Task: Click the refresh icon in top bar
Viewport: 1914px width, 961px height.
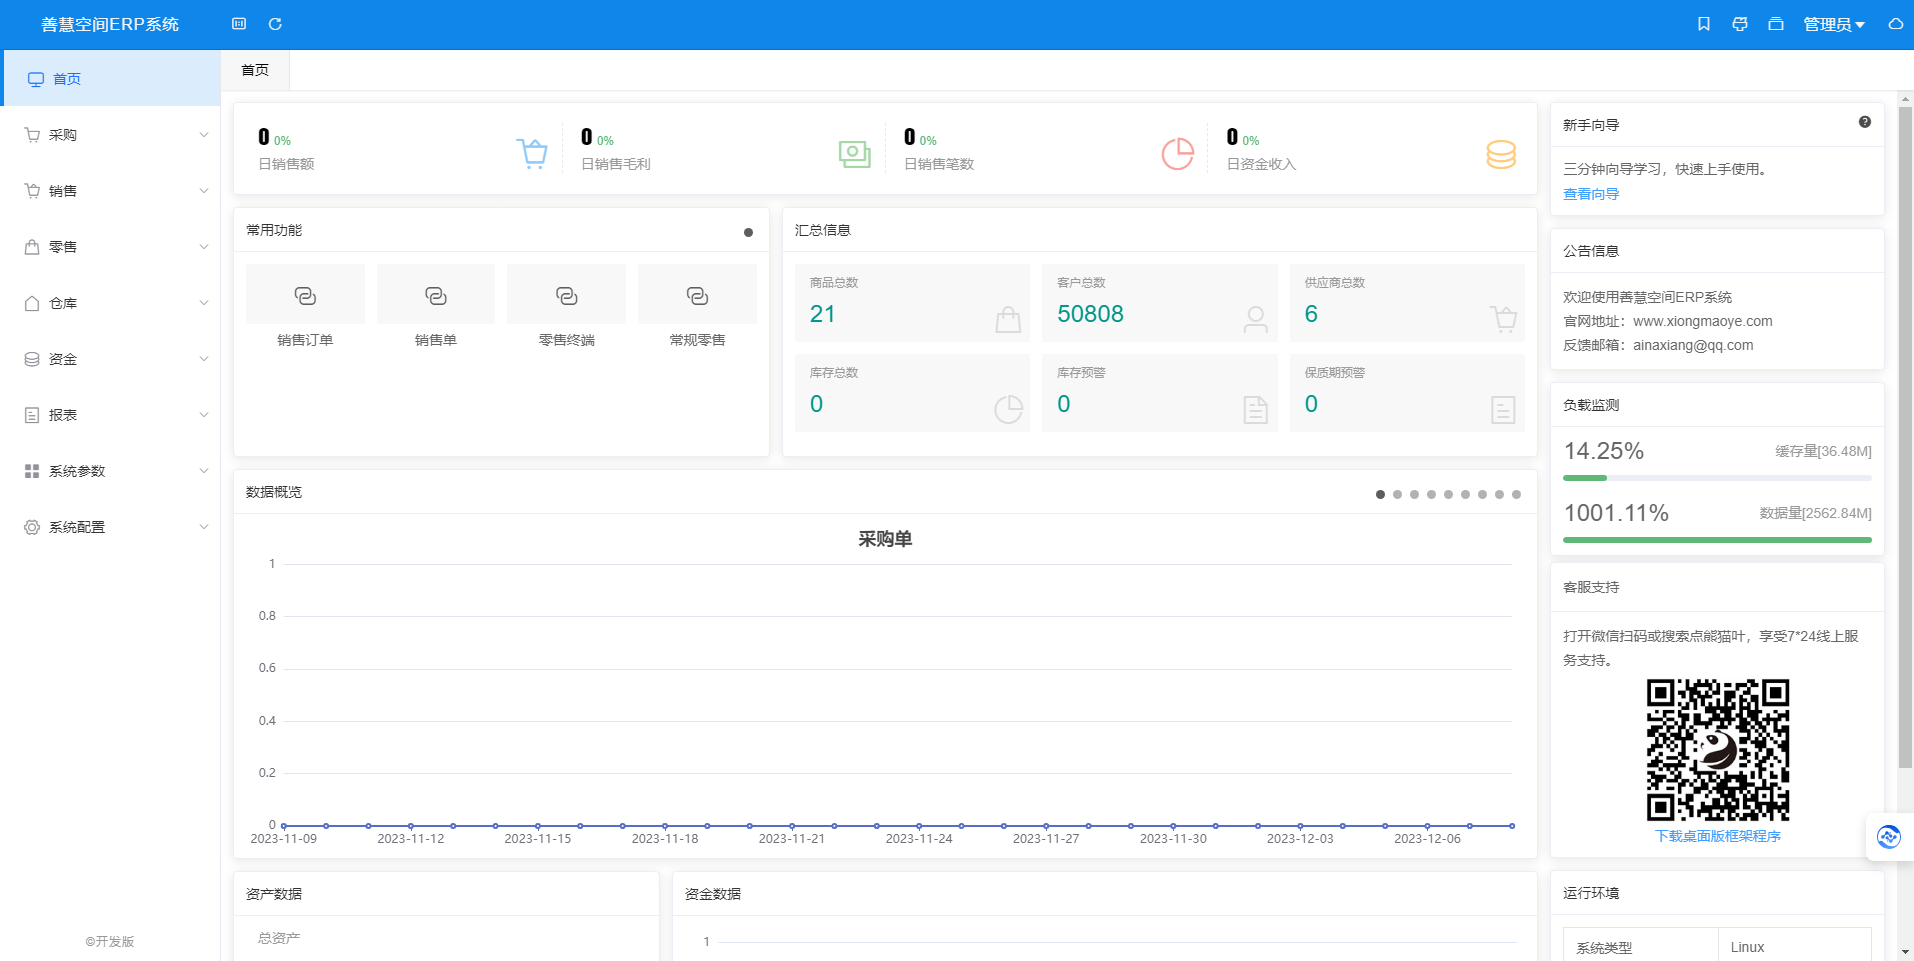Action: point(275,24)
